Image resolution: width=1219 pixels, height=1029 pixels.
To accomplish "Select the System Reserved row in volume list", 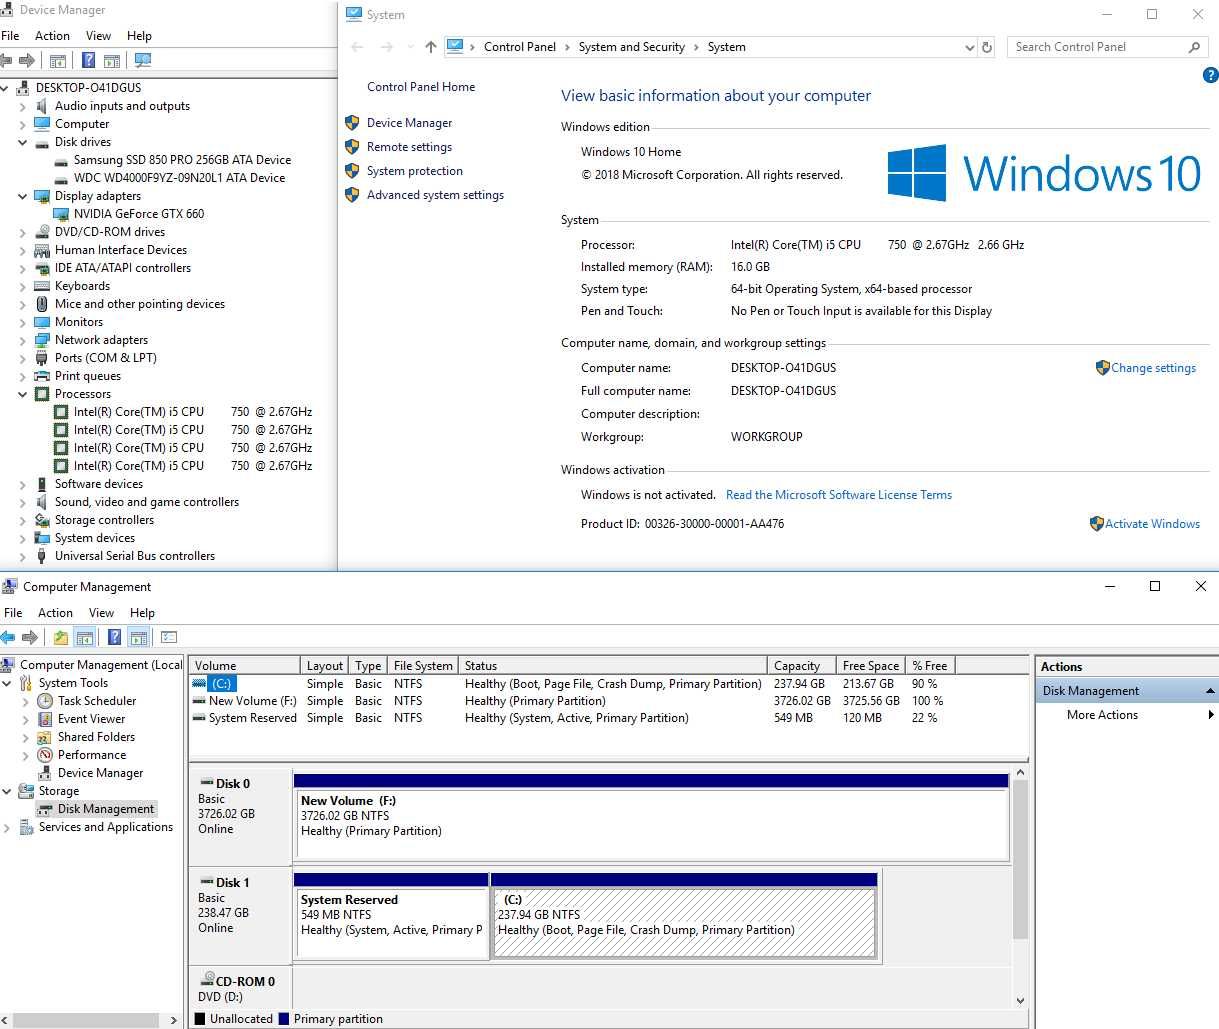I will pos(608,718).
